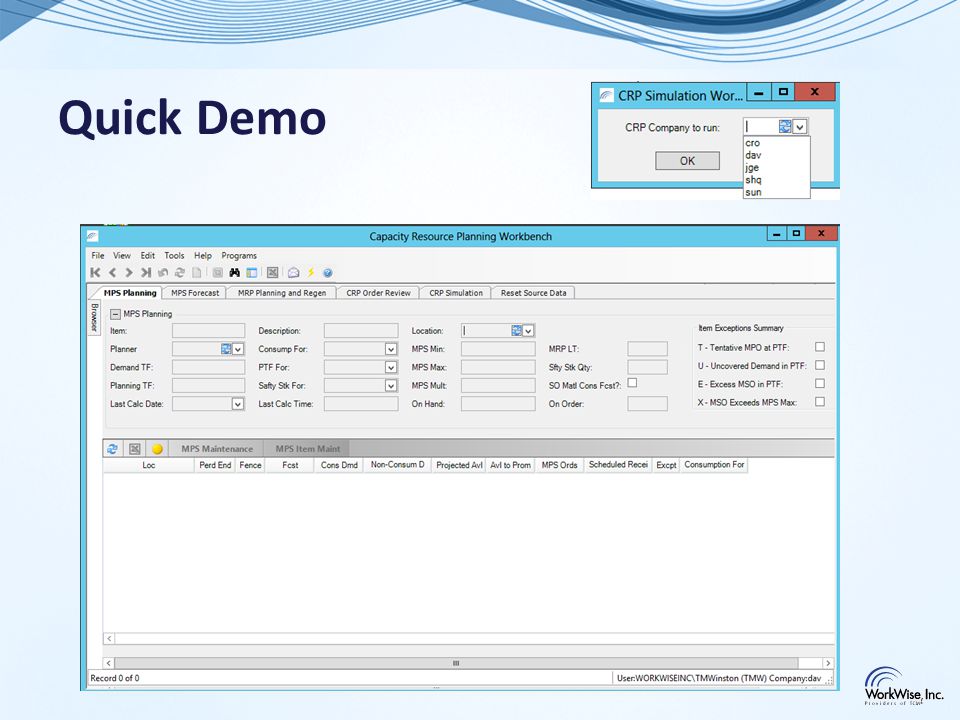Click the horizontal scrollbar thumb
The width and height of the screenshot is (960, 720).
(x=456, y=663)
